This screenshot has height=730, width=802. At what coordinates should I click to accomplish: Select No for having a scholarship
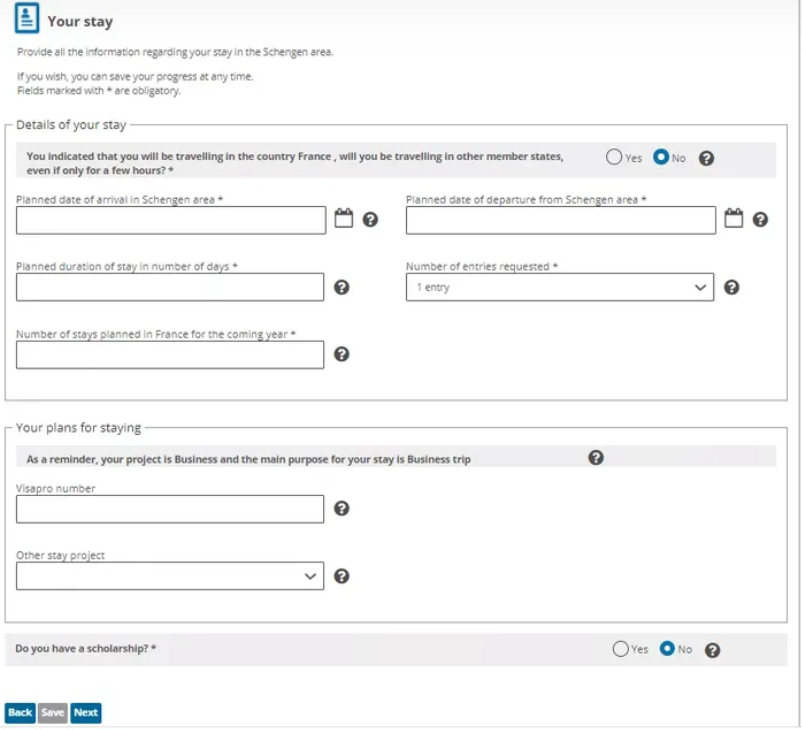tap(667, 649)
